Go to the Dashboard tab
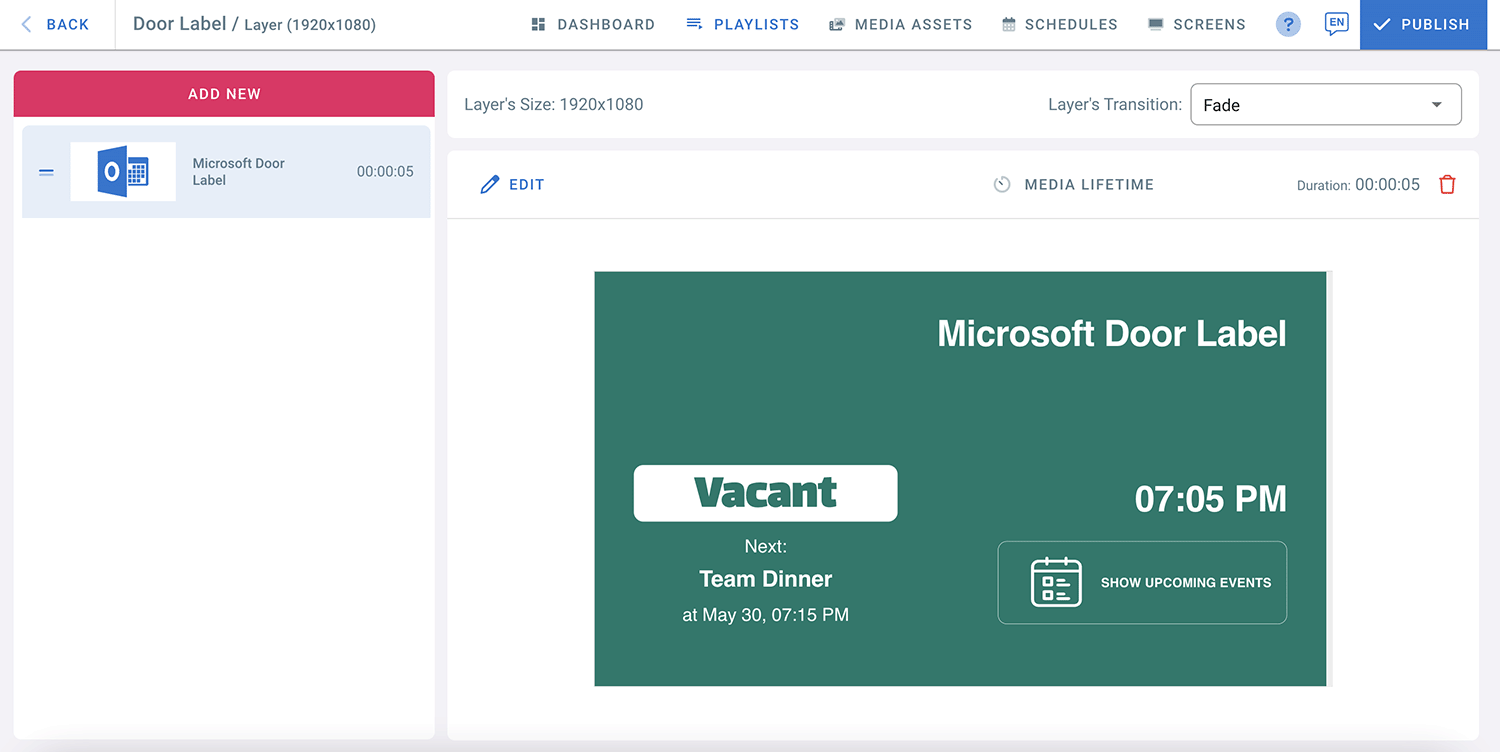Viewport: 1500px width, 752px height. pyautogui.click(x=593, y=25)
